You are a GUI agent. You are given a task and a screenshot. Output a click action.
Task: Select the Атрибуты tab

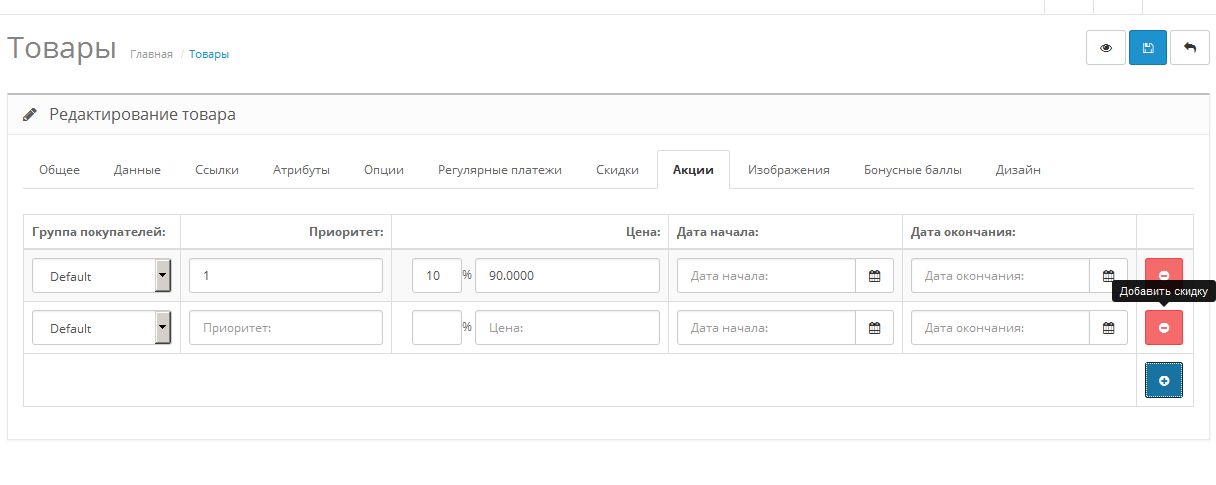pyautogui.click(x=301, y=170)
